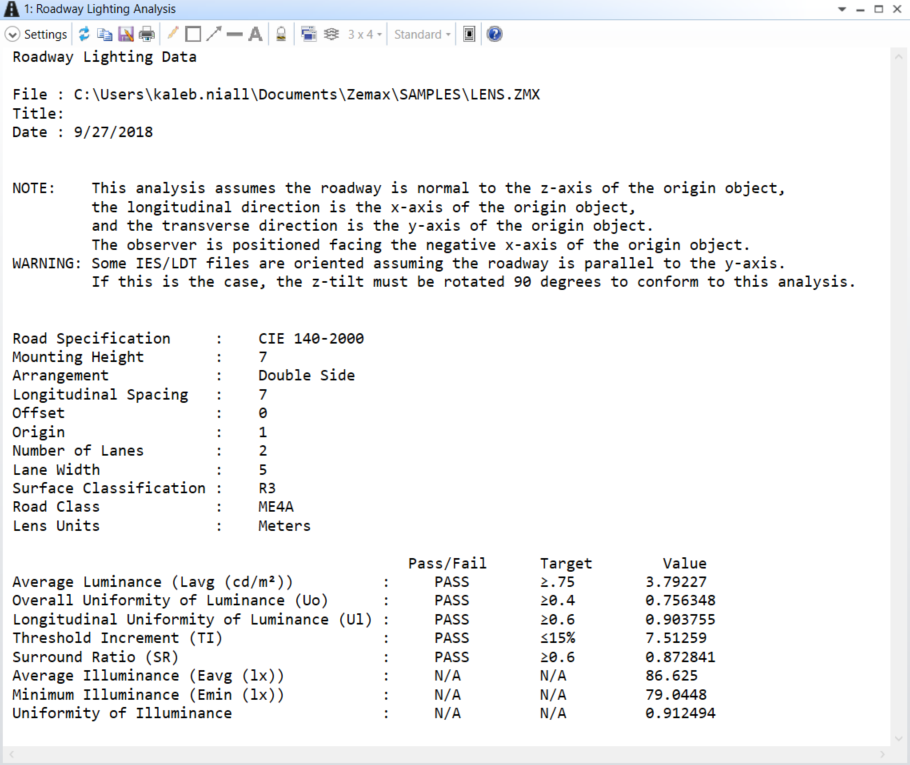Click the Zemax app icon in title bar
Screen dimensions: 910x765
12,9
